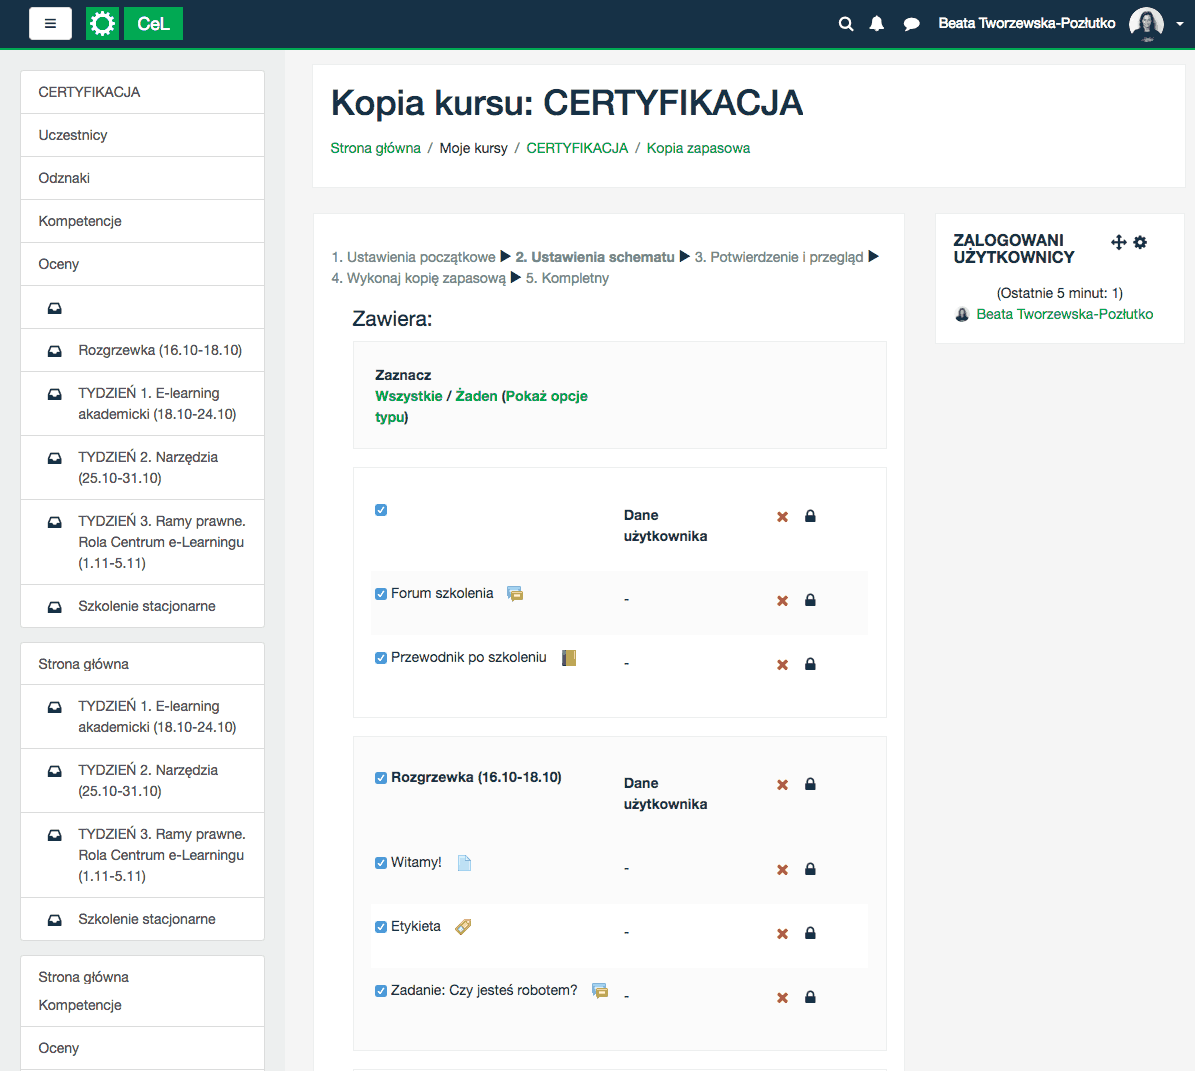Toggle the hamburger side menu button
Screen dimensions: 1195x1071
click(50, 24)
